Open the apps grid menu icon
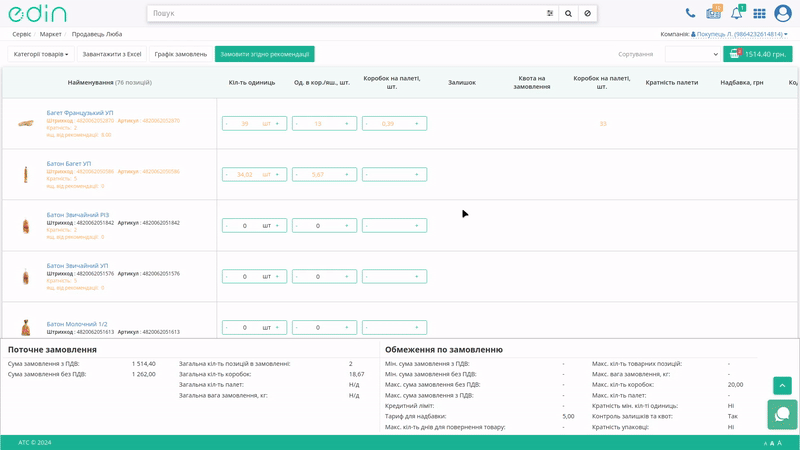 [759, 13]
